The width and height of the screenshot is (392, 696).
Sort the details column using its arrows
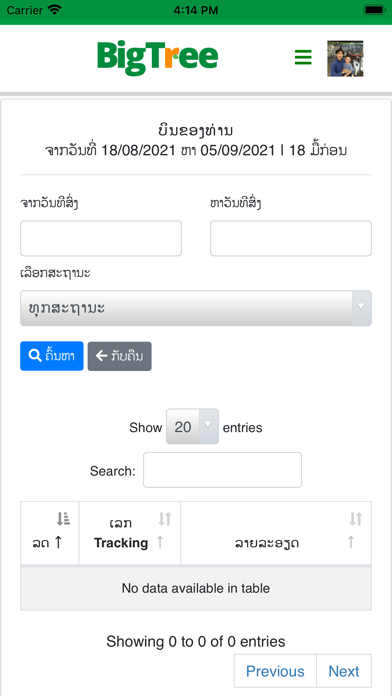(x=356, y=518)
